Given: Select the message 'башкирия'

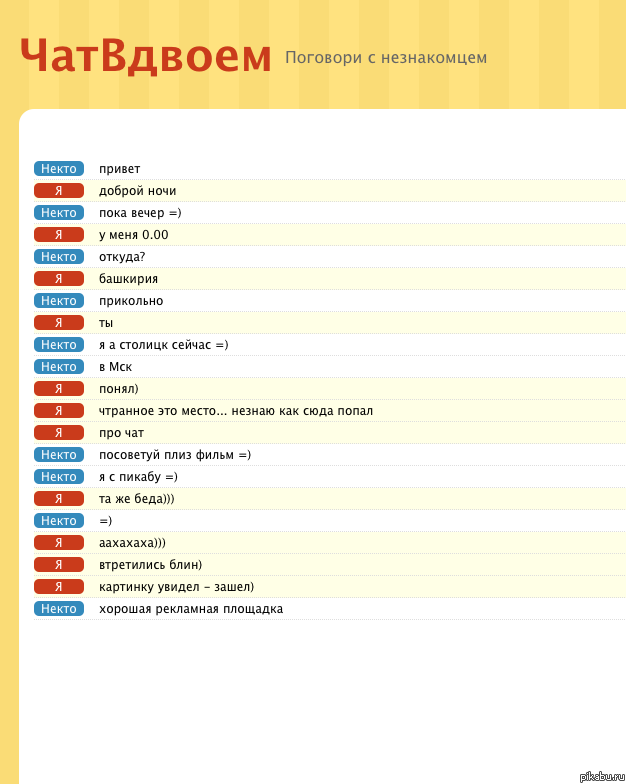Looking at the screenshot, I should [x=128, y=279].
